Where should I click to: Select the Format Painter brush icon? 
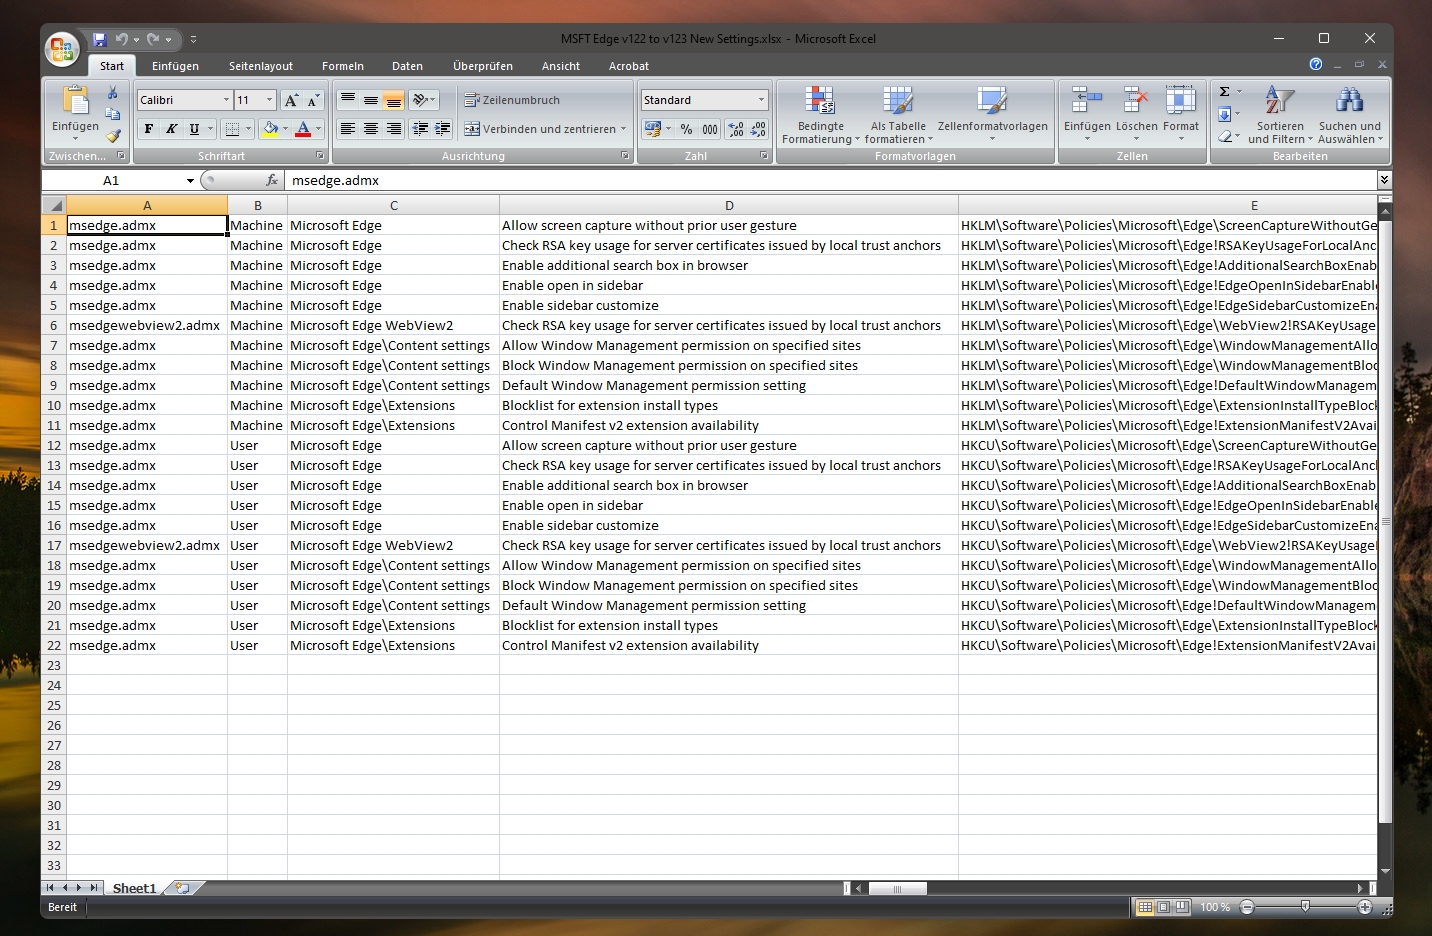pos(113,136)
